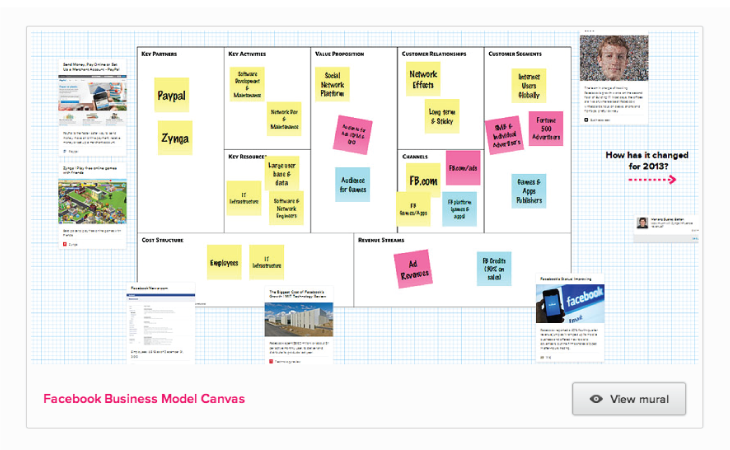730x450 pixels.
Task: Click the Long term & Sticky note
Action: [x=442, y=116]
